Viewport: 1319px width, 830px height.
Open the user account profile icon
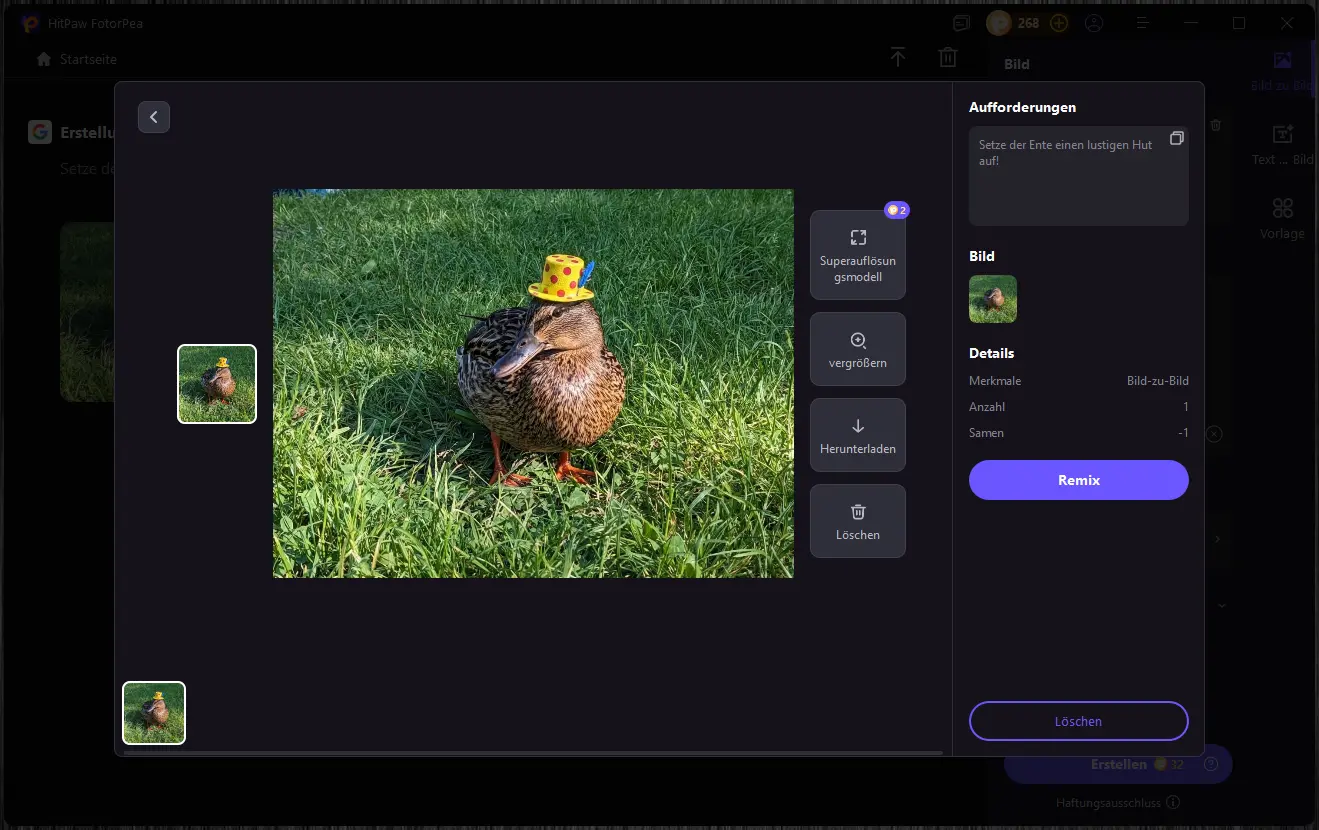point(1093,23)
